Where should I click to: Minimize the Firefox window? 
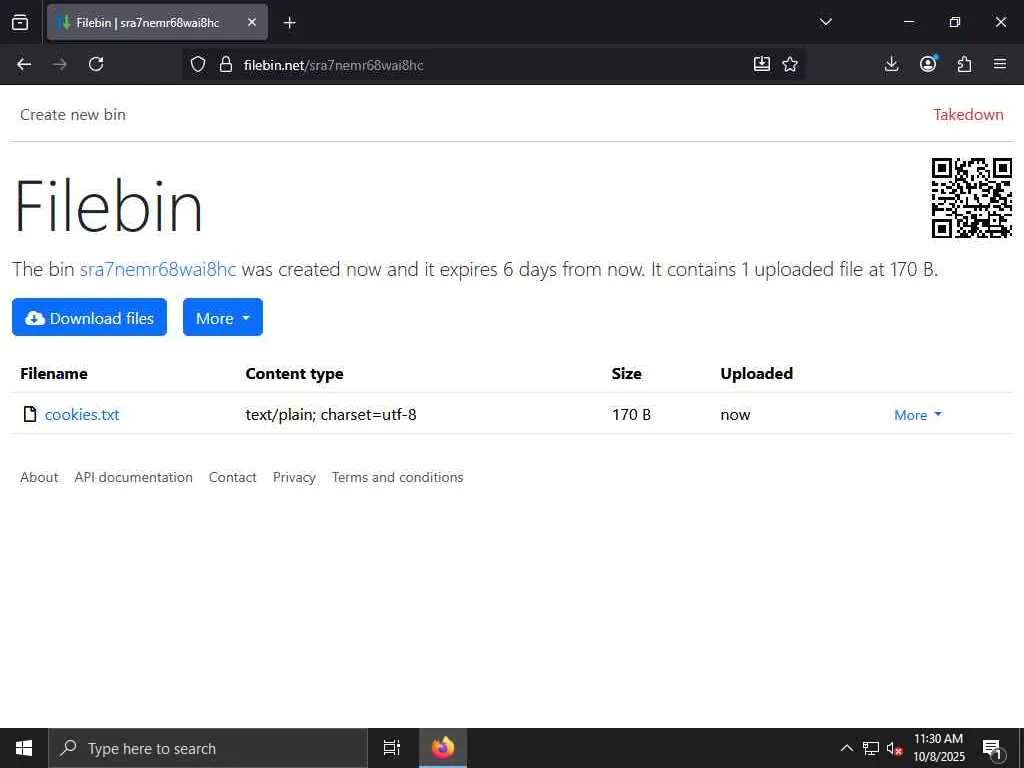(x=908, y=22)
